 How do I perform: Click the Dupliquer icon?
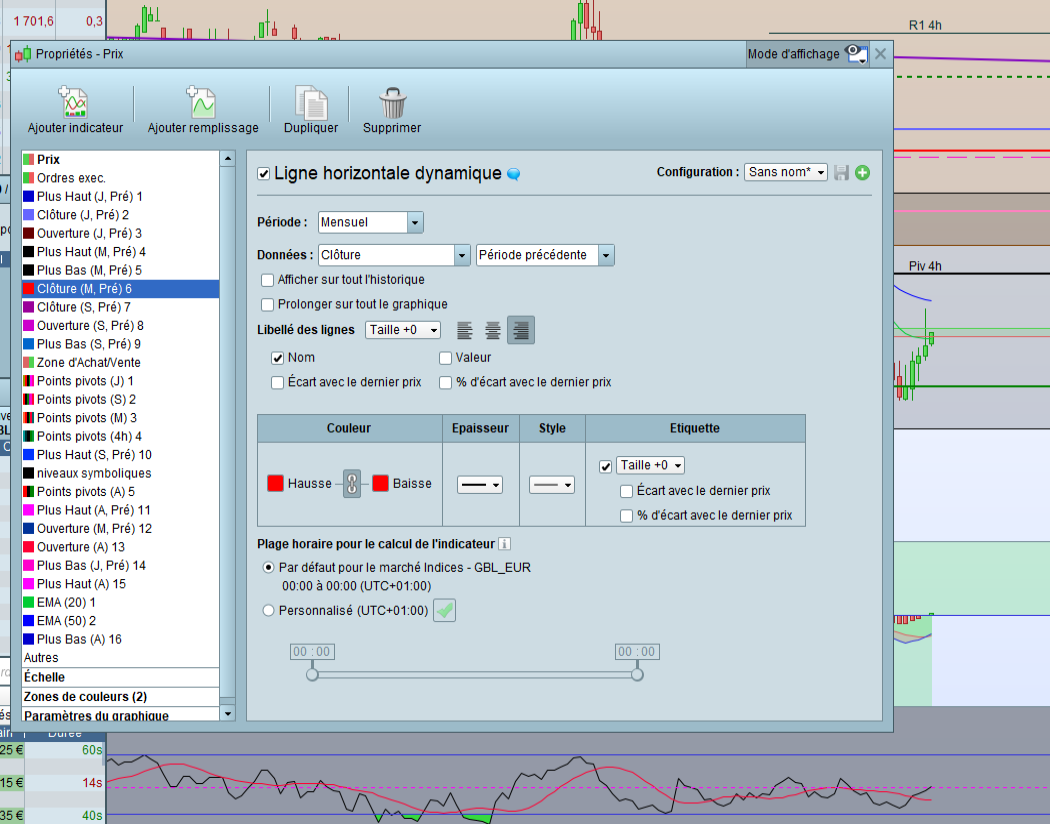tap(310, 103)
